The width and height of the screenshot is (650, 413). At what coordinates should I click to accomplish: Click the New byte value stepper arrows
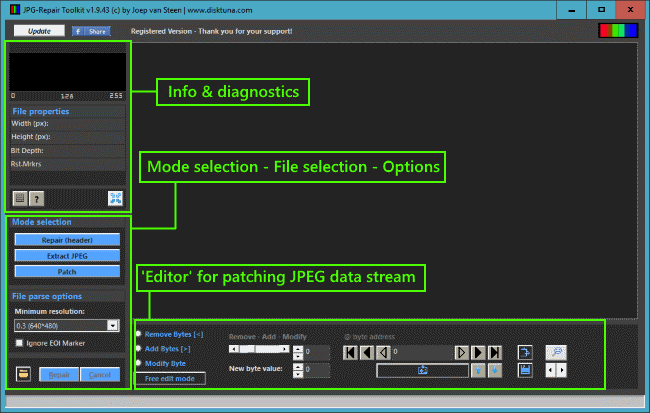(x=299, y=370)
